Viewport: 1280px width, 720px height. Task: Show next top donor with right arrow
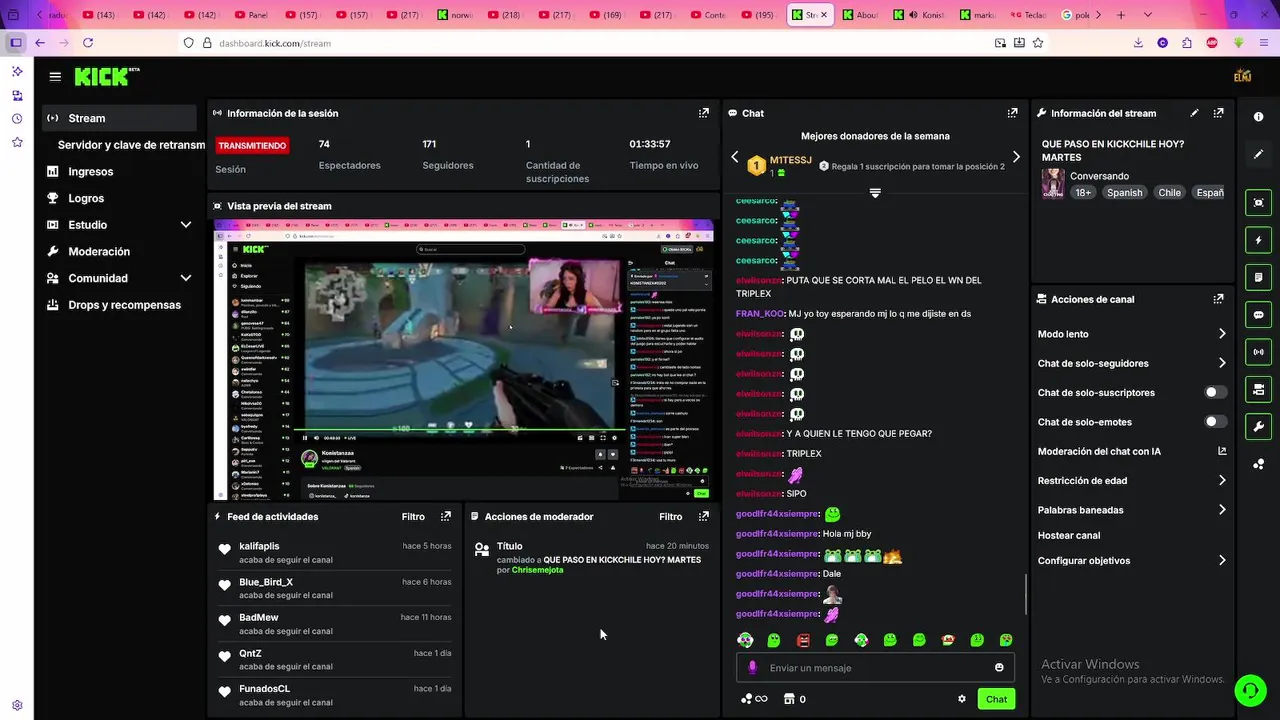pyautogui.click(x=1016, y=157)
